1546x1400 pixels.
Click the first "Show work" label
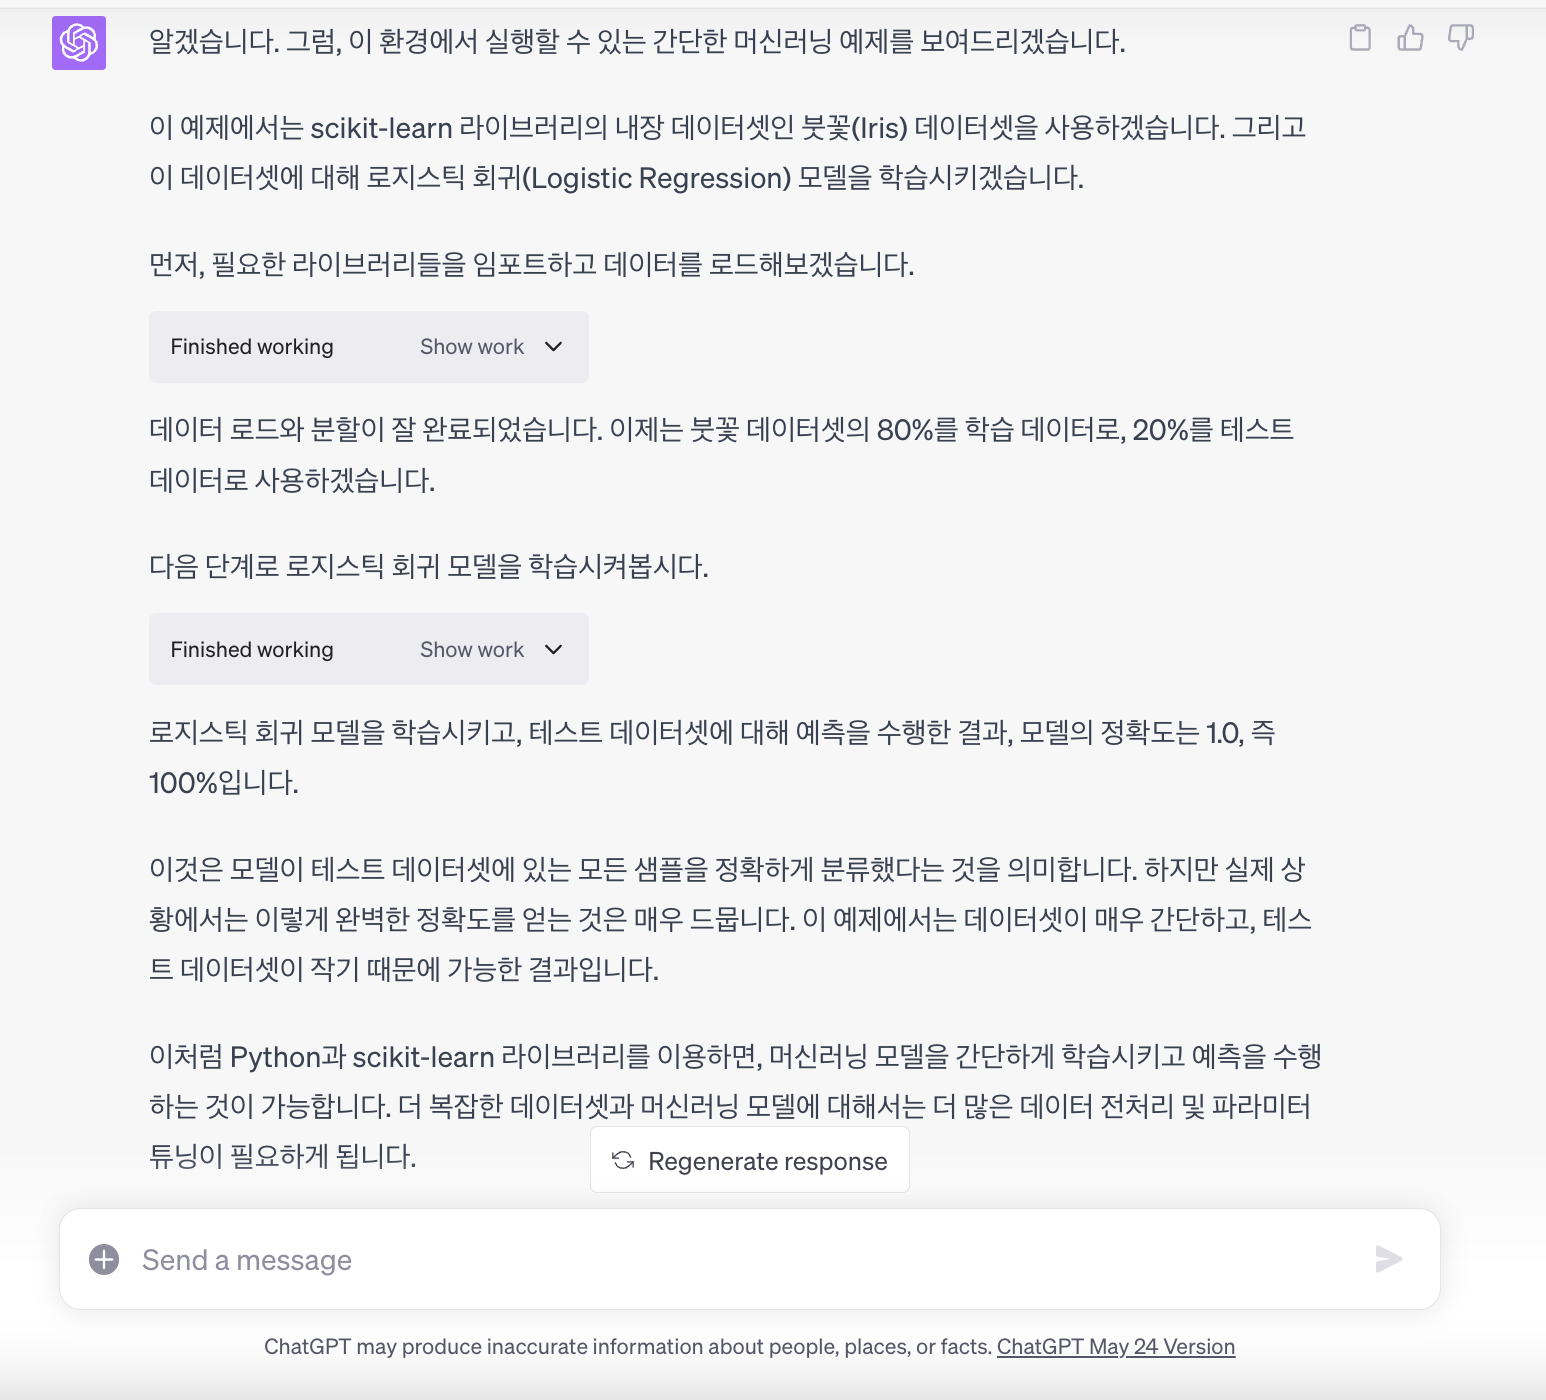tap(472, 347)
